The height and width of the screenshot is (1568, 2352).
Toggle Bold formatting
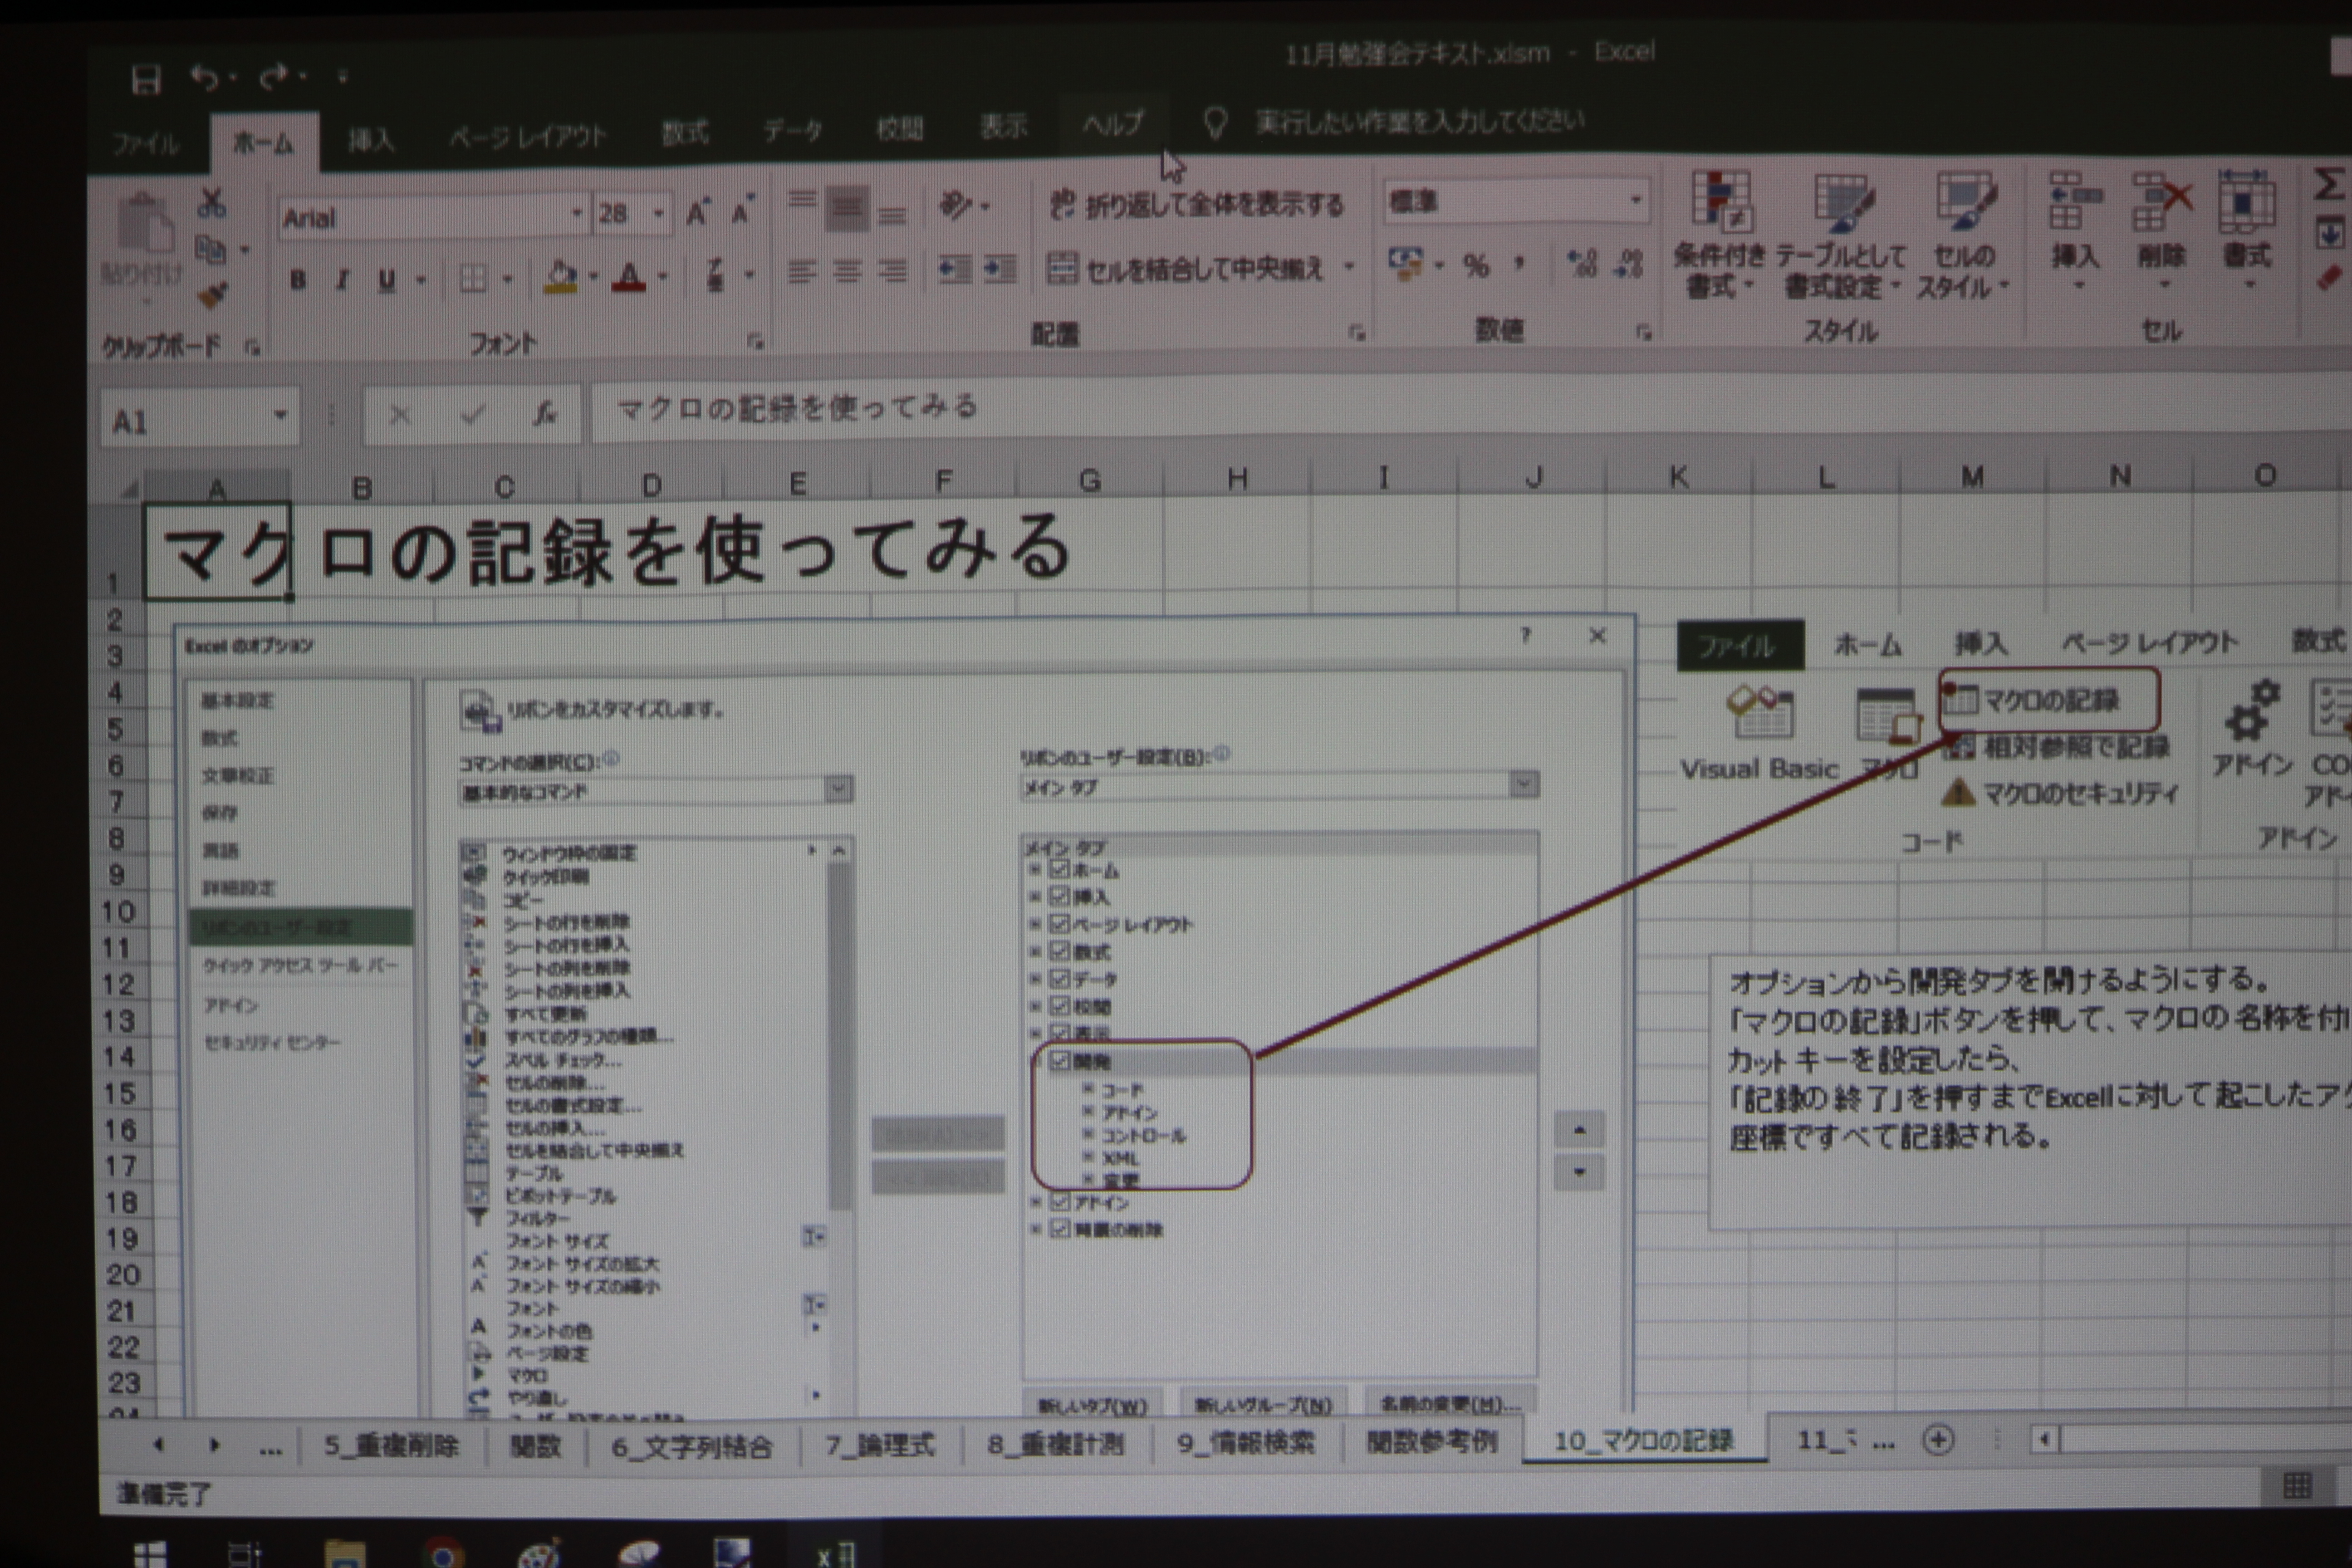point(297,280)
